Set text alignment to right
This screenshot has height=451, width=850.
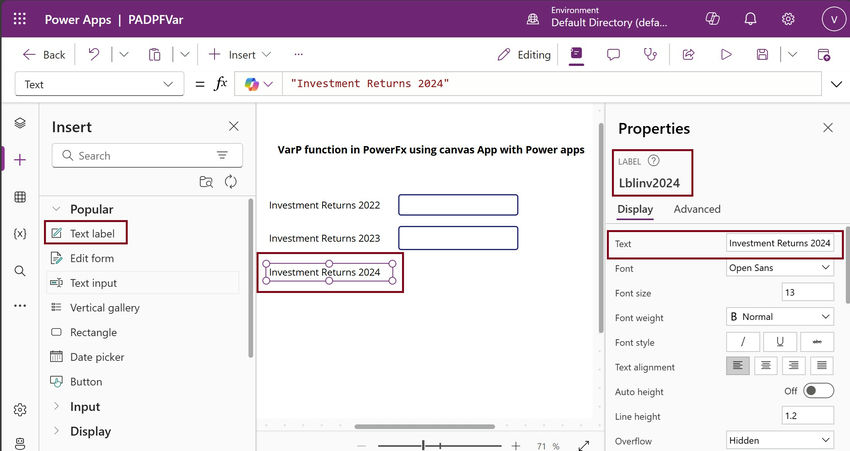point(794,366)
